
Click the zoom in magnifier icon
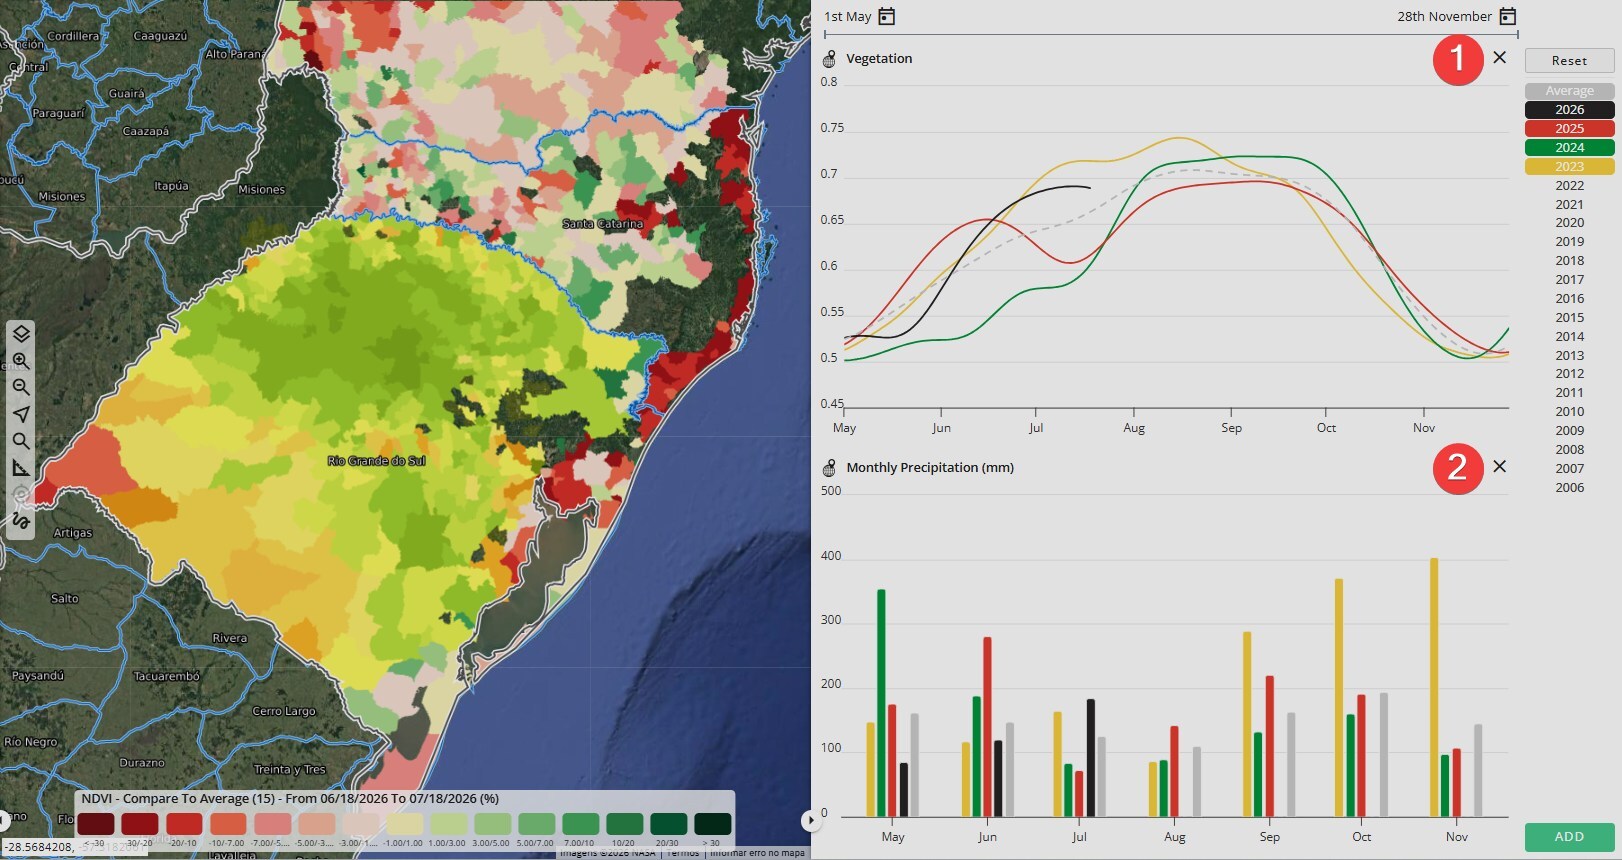pos(21,361)
